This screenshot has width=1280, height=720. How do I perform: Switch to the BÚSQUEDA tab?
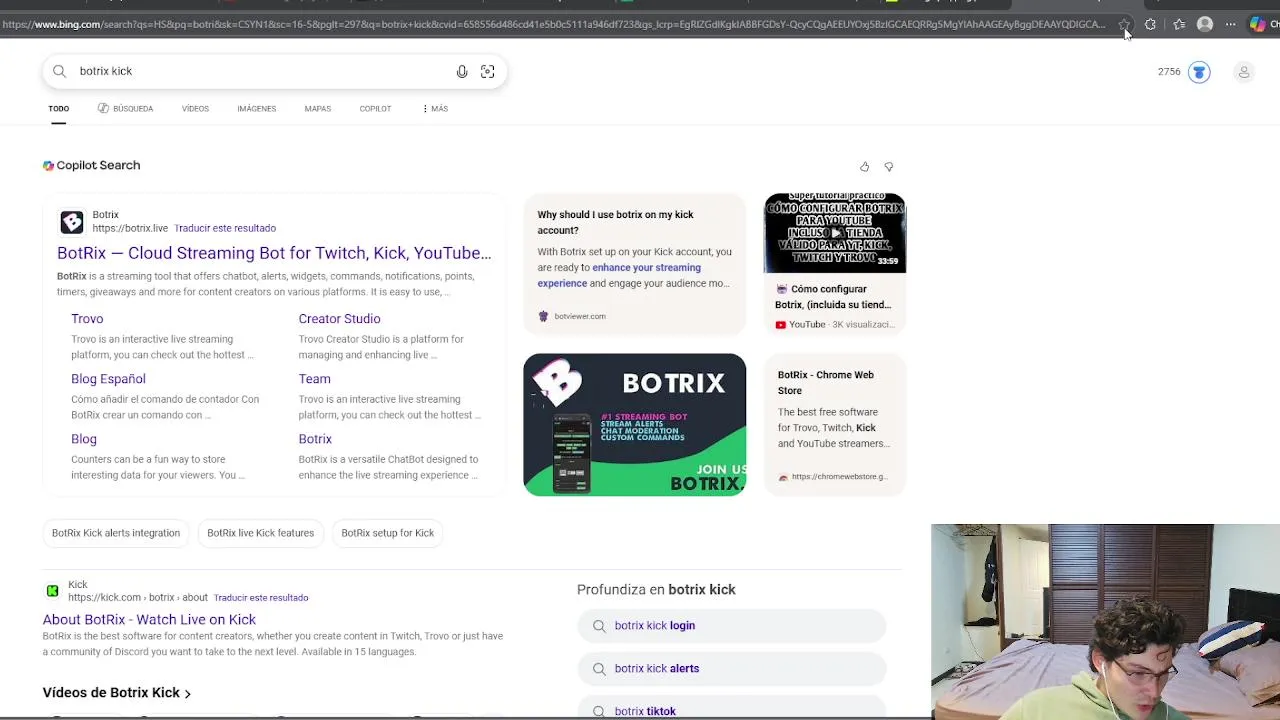pos(125,108)
